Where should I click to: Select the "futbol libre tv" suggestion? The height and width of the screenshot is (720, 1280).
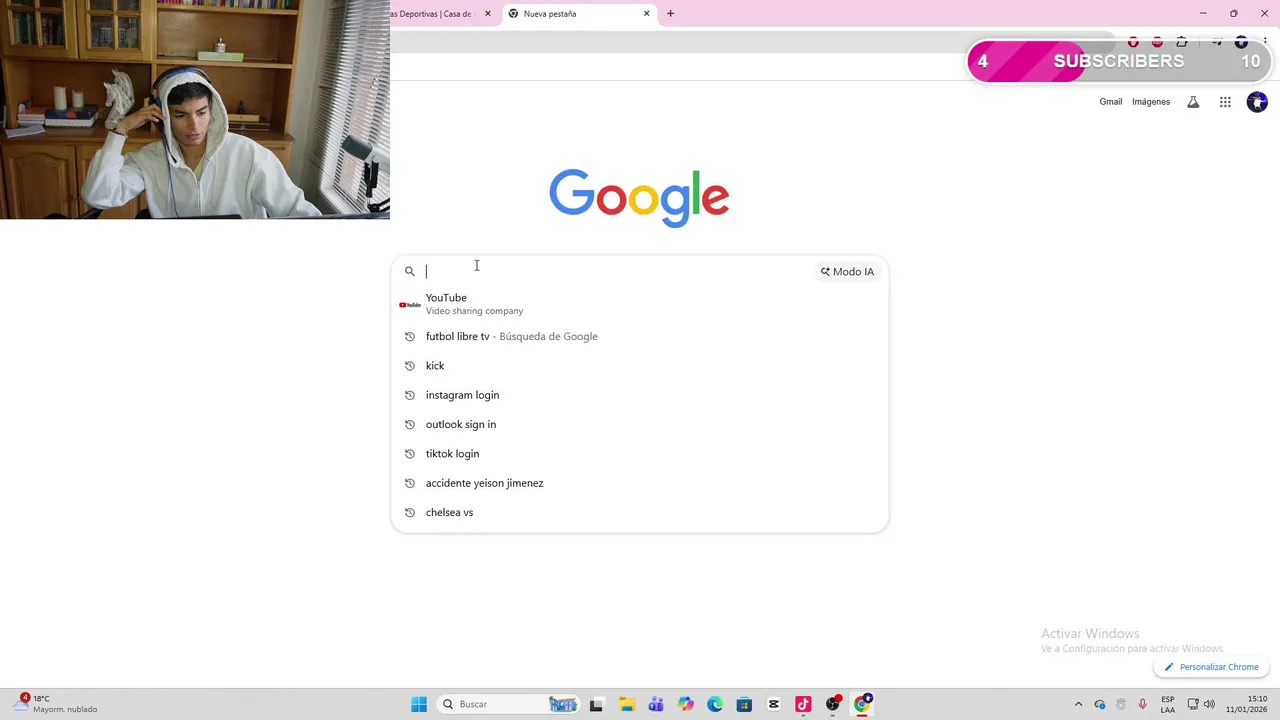[x=639, y=337]
